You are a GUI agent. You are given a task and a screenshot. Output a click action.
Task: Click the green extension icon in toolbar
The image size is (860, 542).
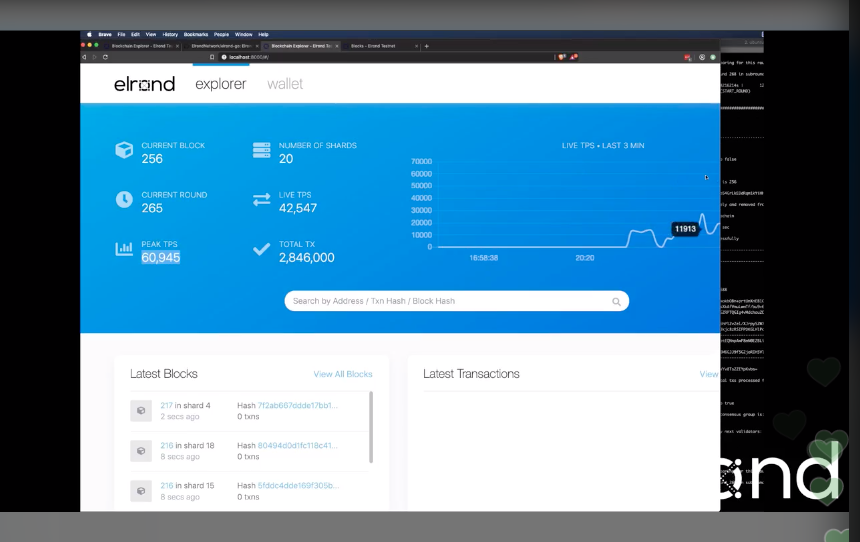713,57
